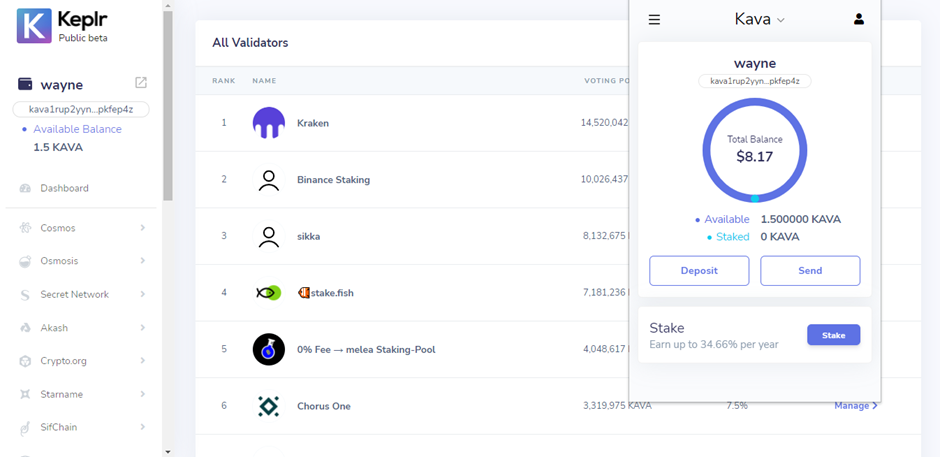
Task: Click the 7.5% commission value
Action: coord(737,406)
